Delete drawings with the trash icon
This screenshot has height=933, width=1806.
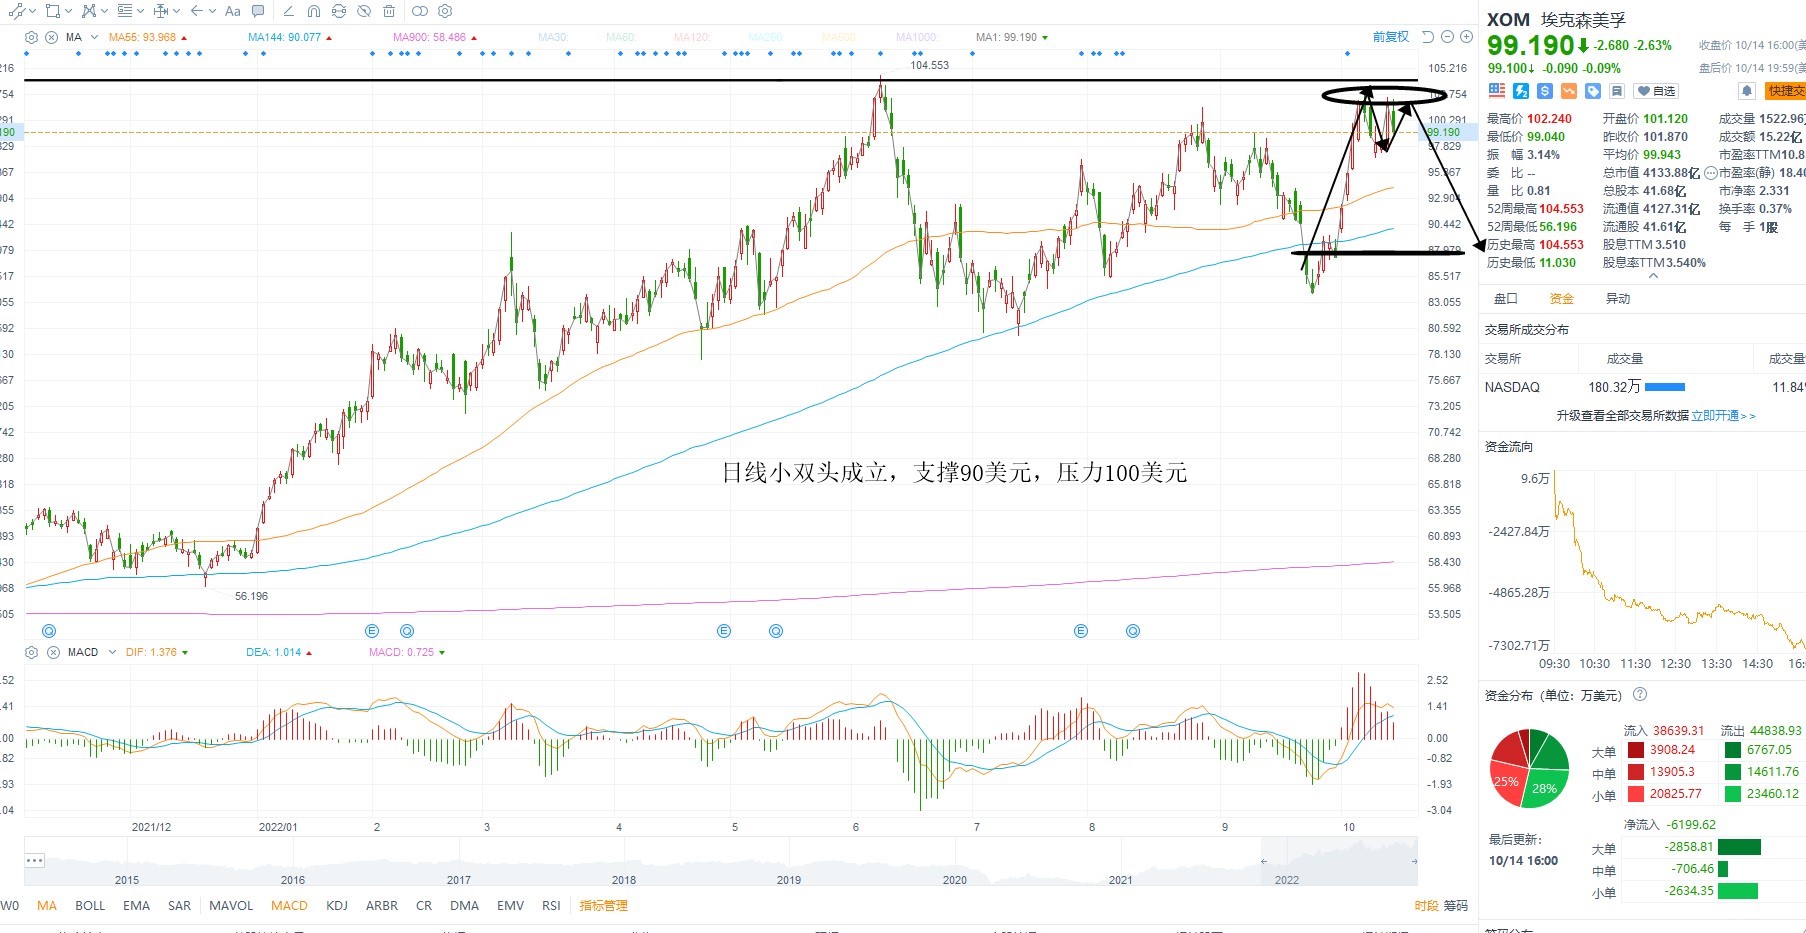(x=389, y=11)
